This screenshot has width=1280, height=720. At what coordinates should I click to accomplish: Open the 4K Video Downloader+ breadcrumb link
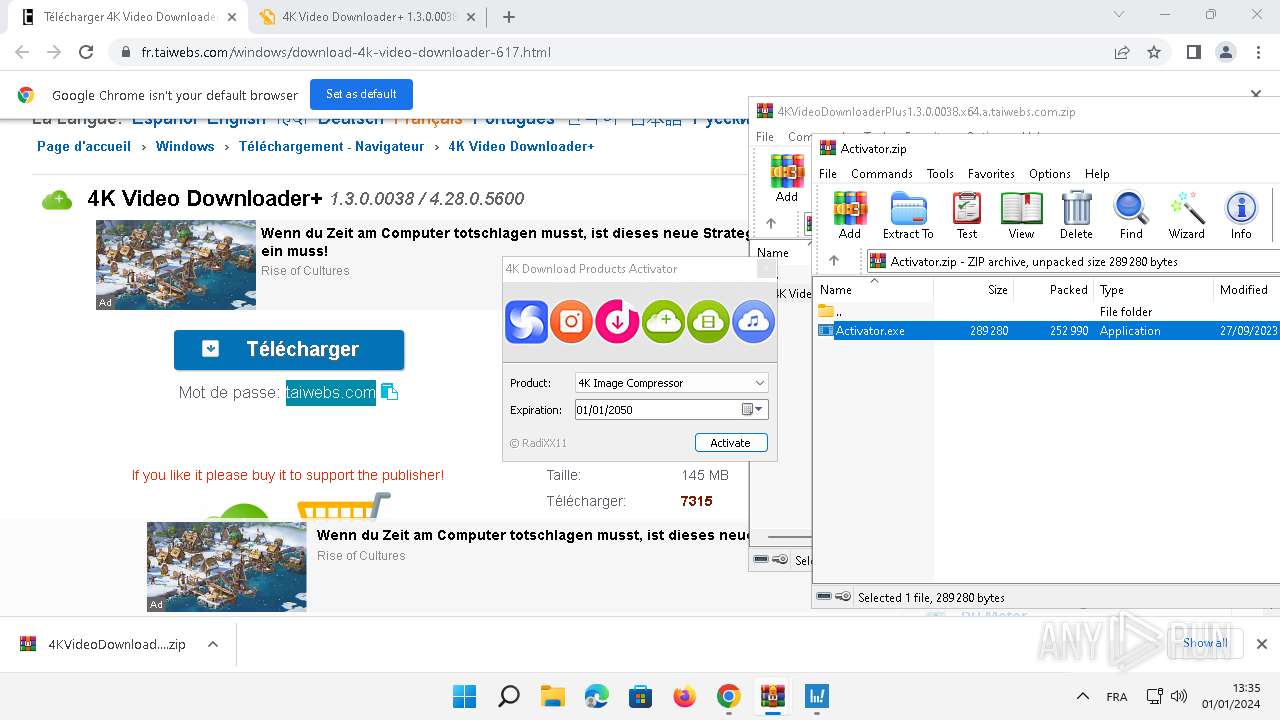521,146
